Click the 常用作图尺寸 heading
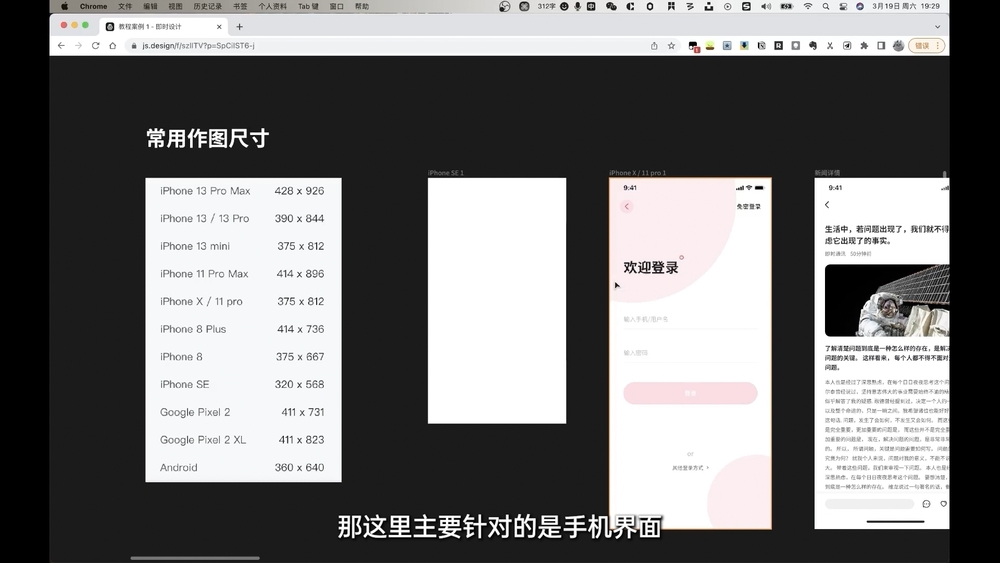 208,138
